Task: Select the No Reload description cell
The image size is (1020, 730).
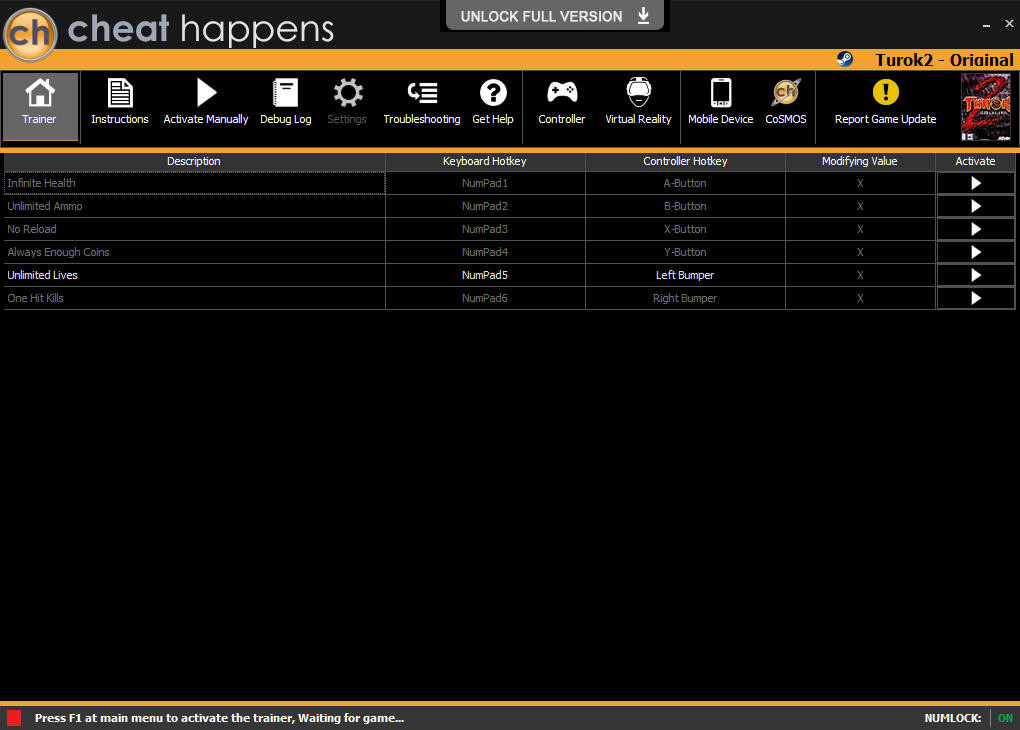Action: coord(195,229)
